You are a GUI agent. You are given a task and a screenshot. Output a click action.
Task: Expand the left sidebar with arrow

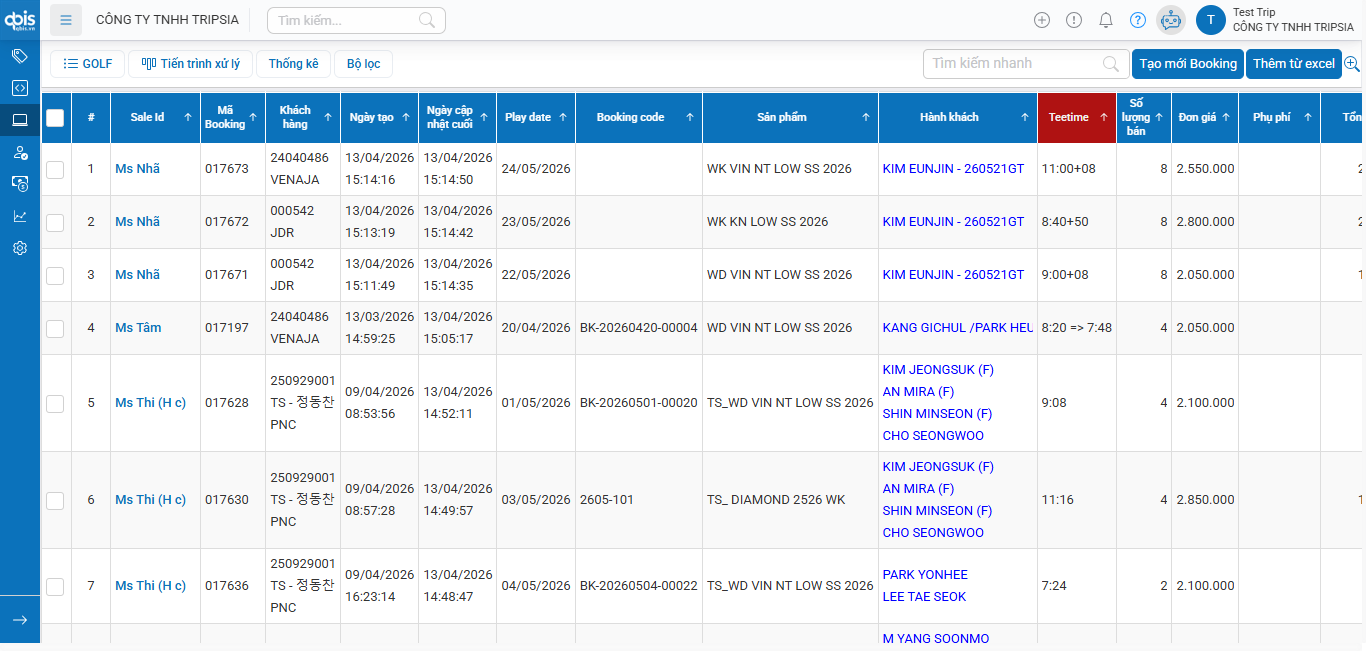coord(19,620)
